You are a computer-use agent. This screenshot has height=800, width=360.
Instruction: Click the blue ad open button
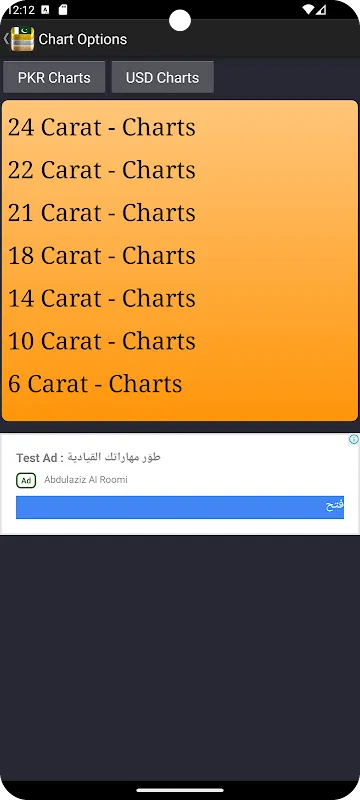click(180, 507)
